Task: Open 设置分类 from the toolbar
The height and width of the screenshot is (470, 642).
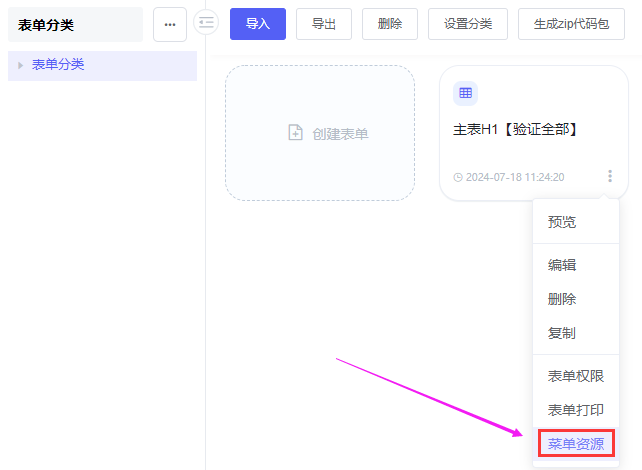Action: pyautogui.click(x=467, y=24)
